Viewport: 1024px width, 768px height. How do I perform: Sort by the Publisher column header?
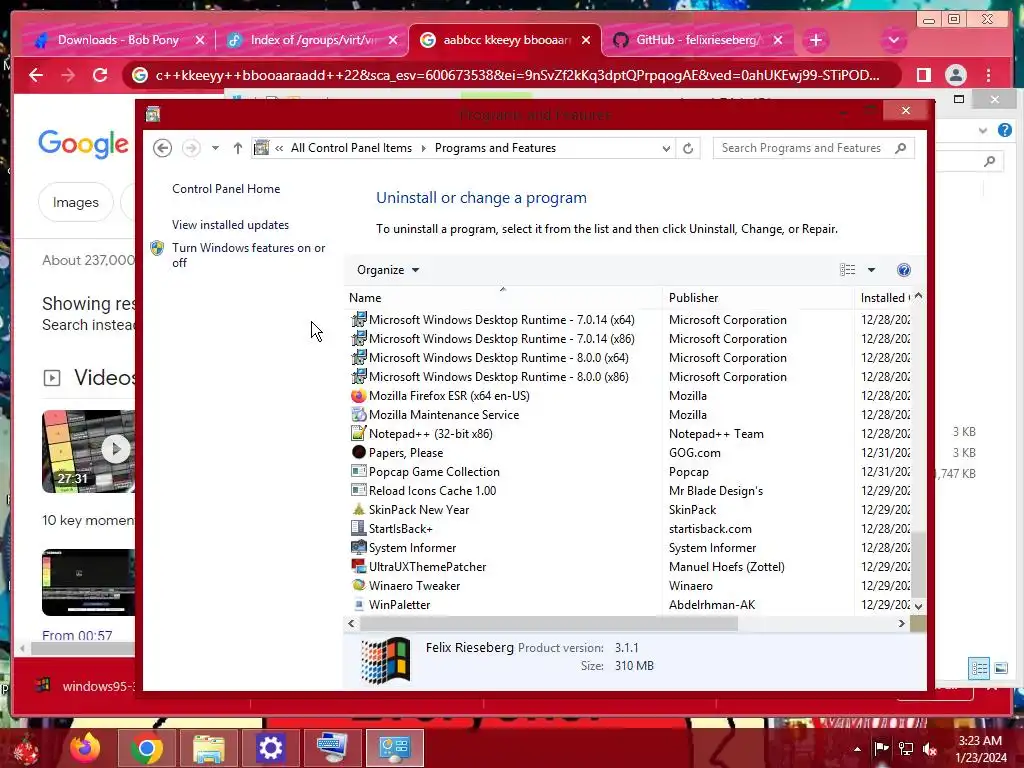(x=758, y=298)
